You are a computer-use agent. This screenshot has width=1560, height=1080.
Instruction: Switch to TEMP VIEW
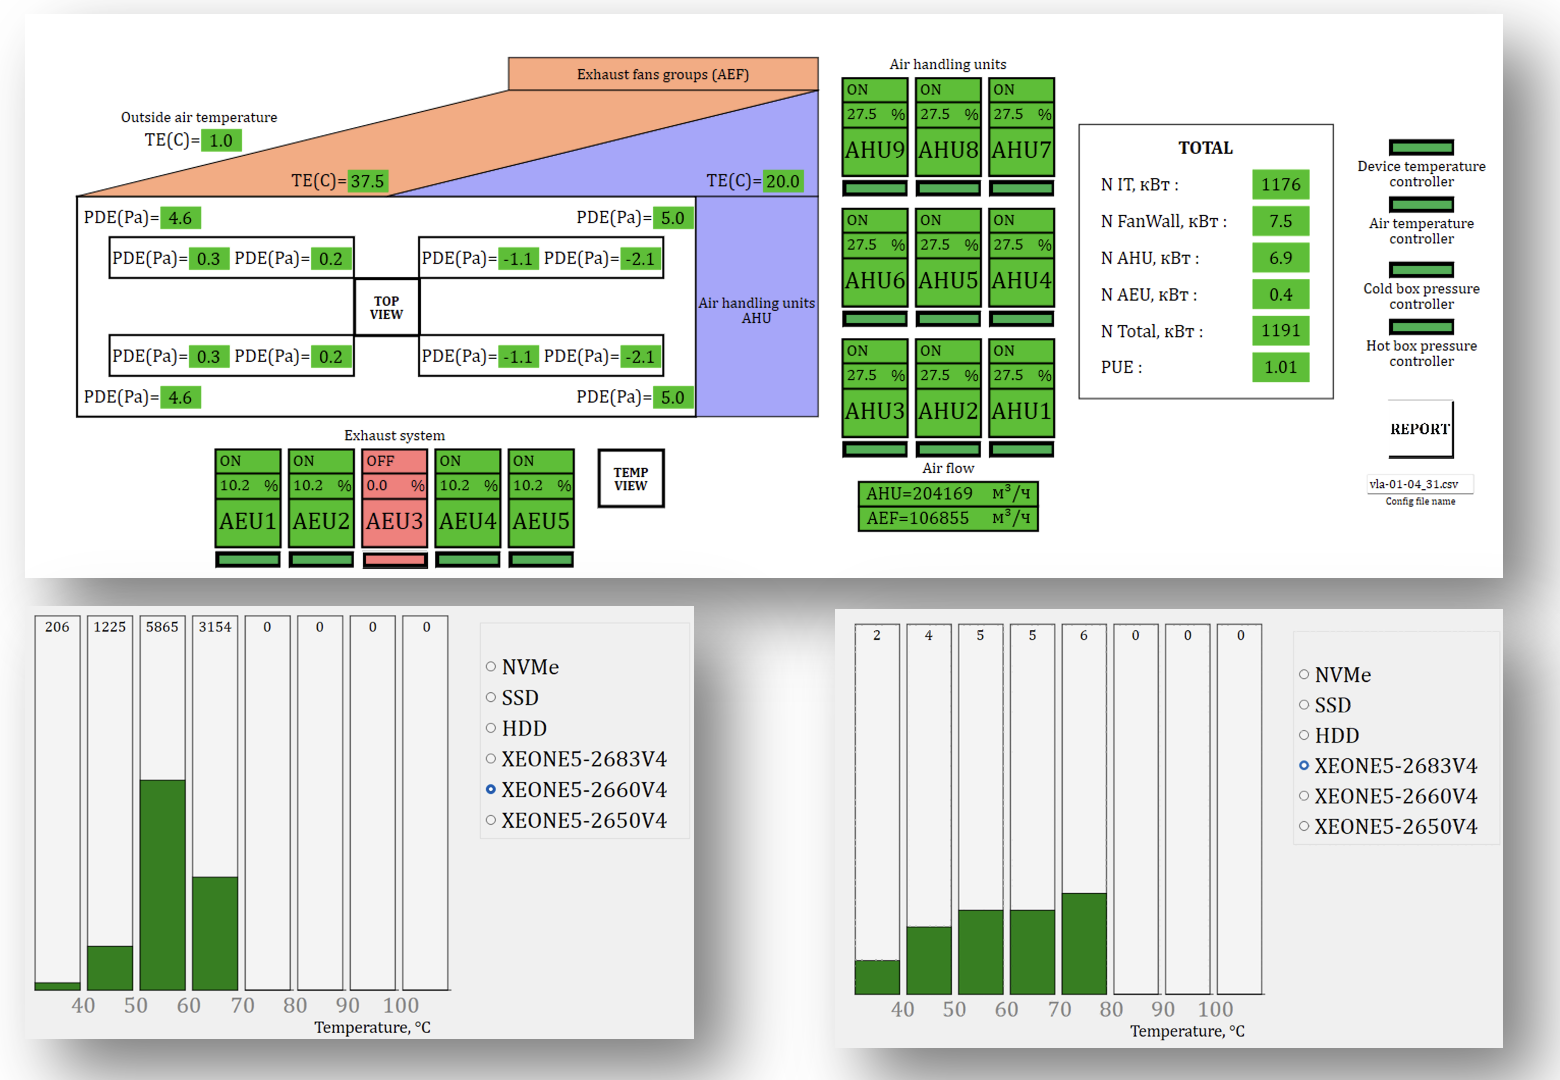point(631,479)
